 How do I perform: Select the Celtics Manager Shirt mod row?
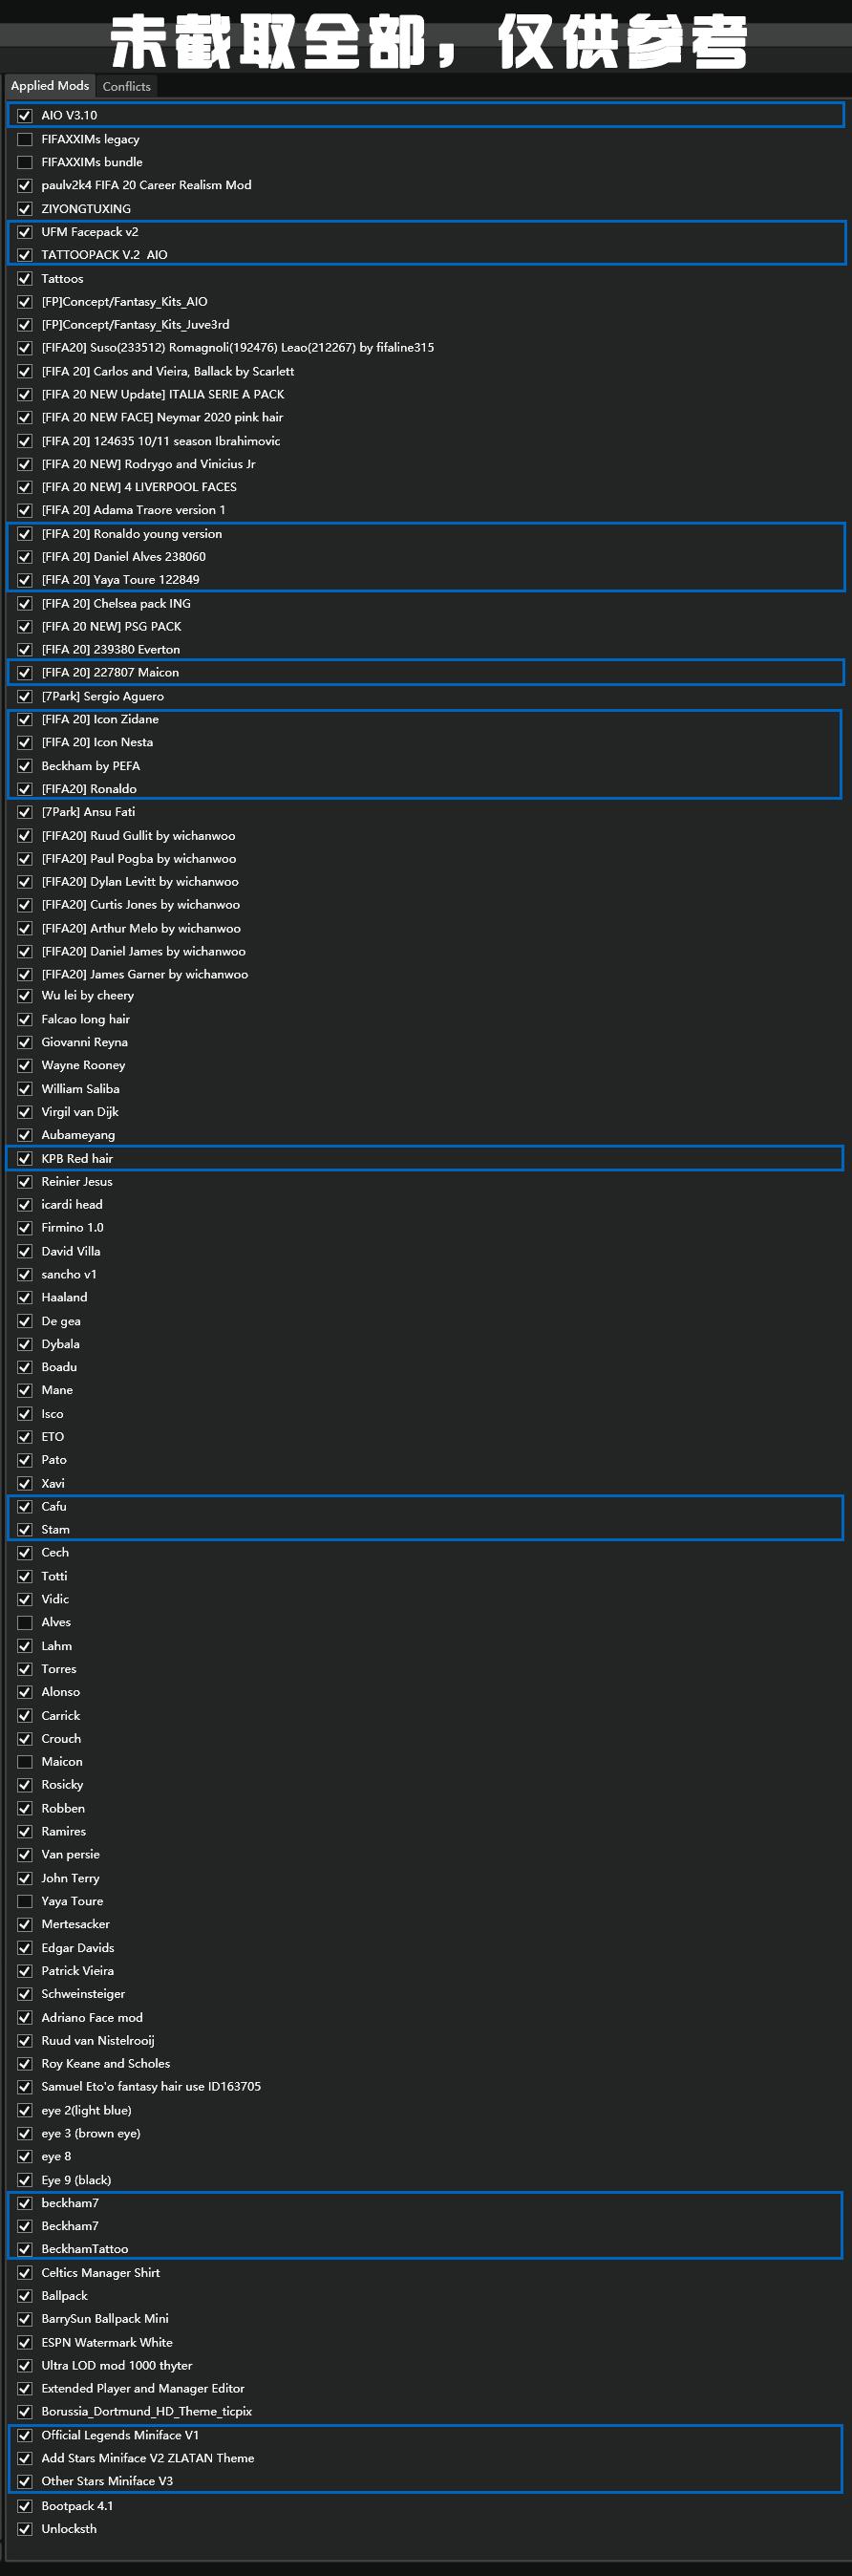100,2272
